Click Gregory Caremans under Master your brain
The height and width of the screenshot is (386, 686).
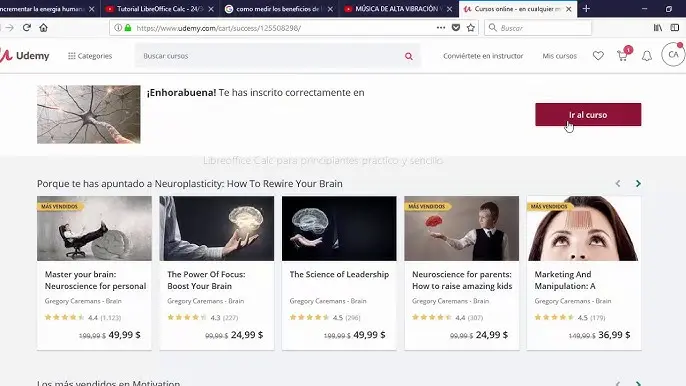[x=83, y=301]
